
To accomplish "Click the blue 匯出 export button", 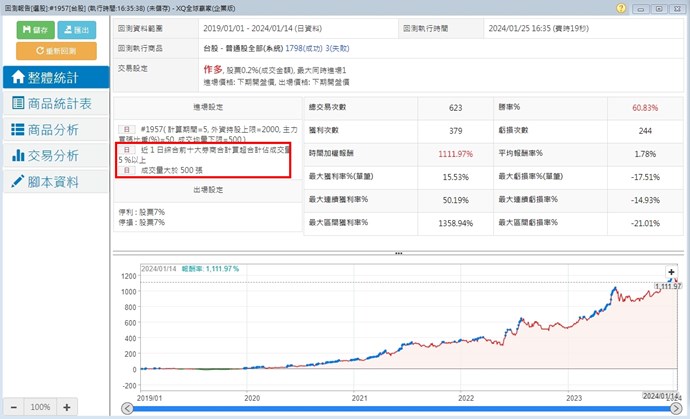I will tap(82, 31).
